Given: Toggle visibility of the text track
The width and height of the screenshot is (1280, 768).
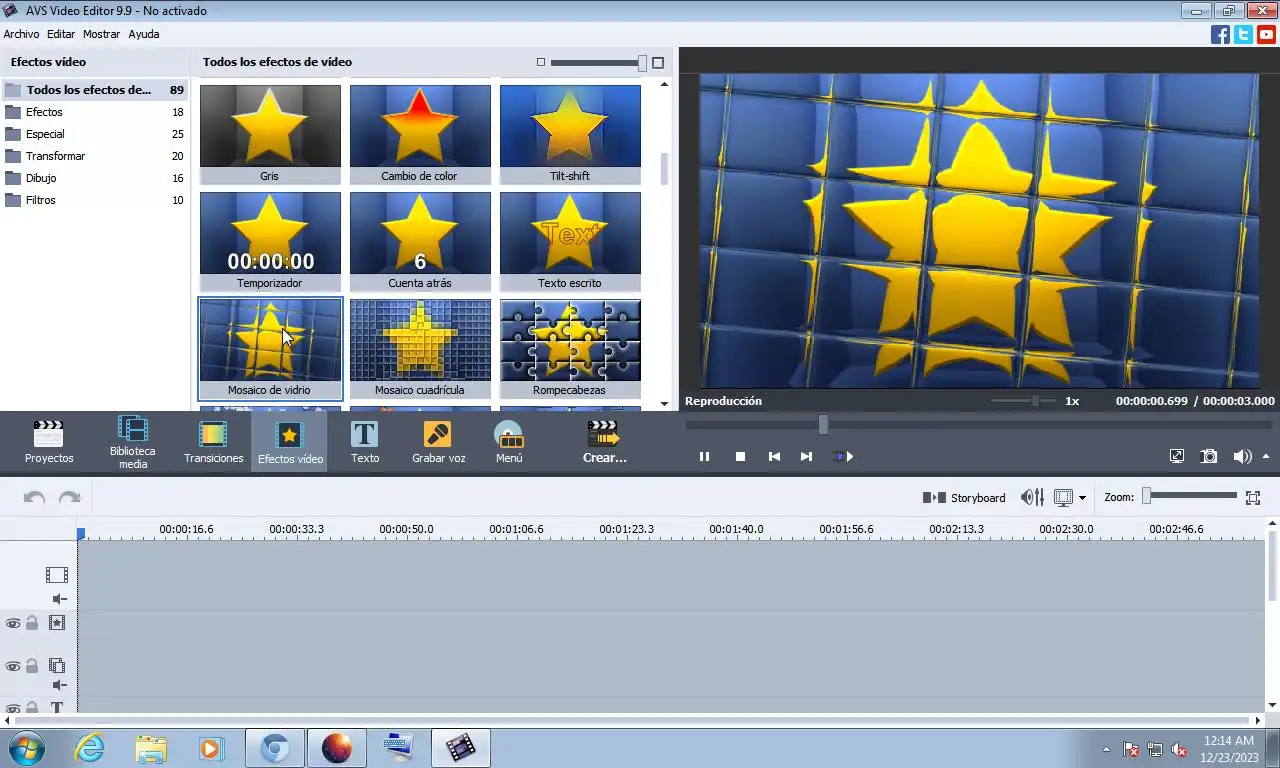Looking at the screenshot, I should click(13, 709).
